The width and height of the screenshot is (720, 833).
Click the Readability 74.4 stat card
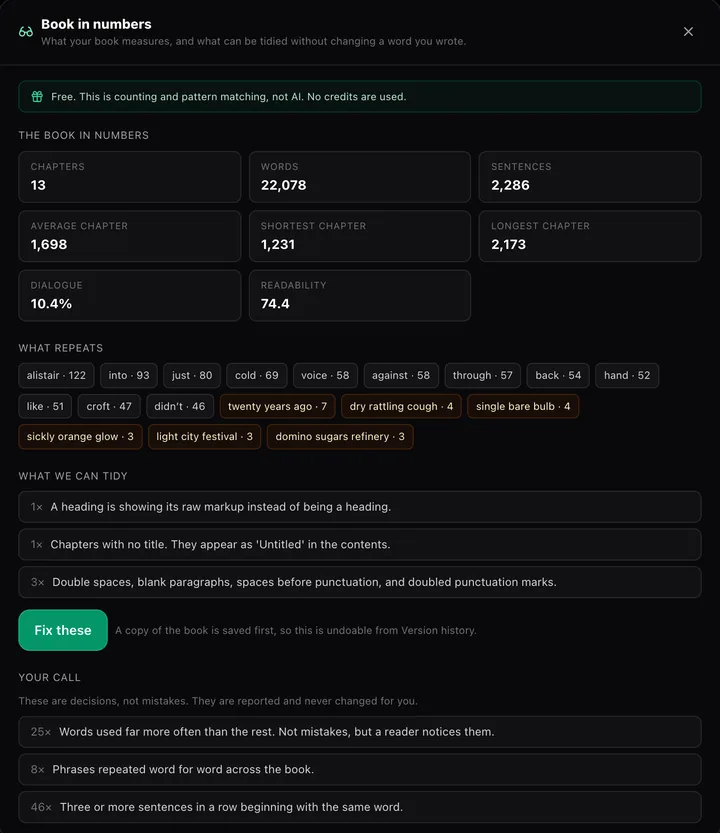[x=360, y=295]
